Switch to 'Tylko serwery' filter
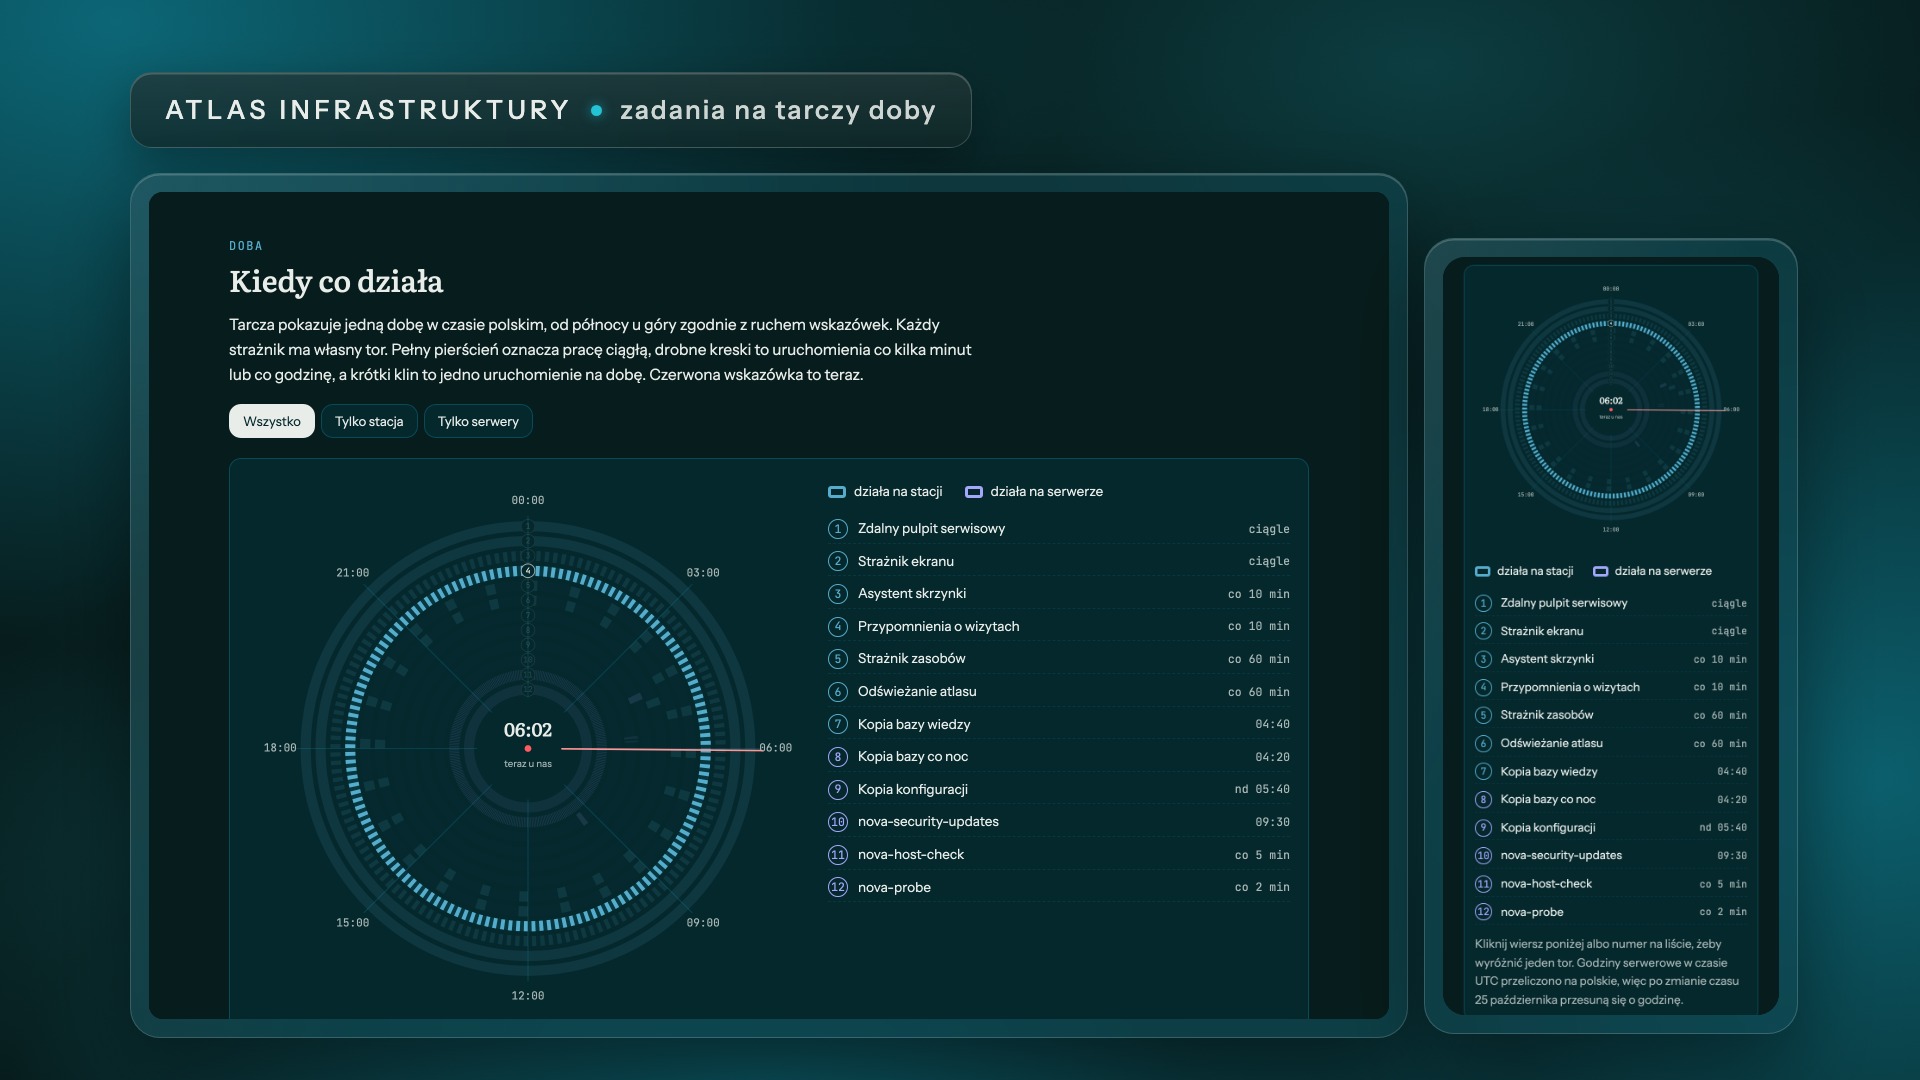This screenshot has width=1920, height=1080. (478, 421)
